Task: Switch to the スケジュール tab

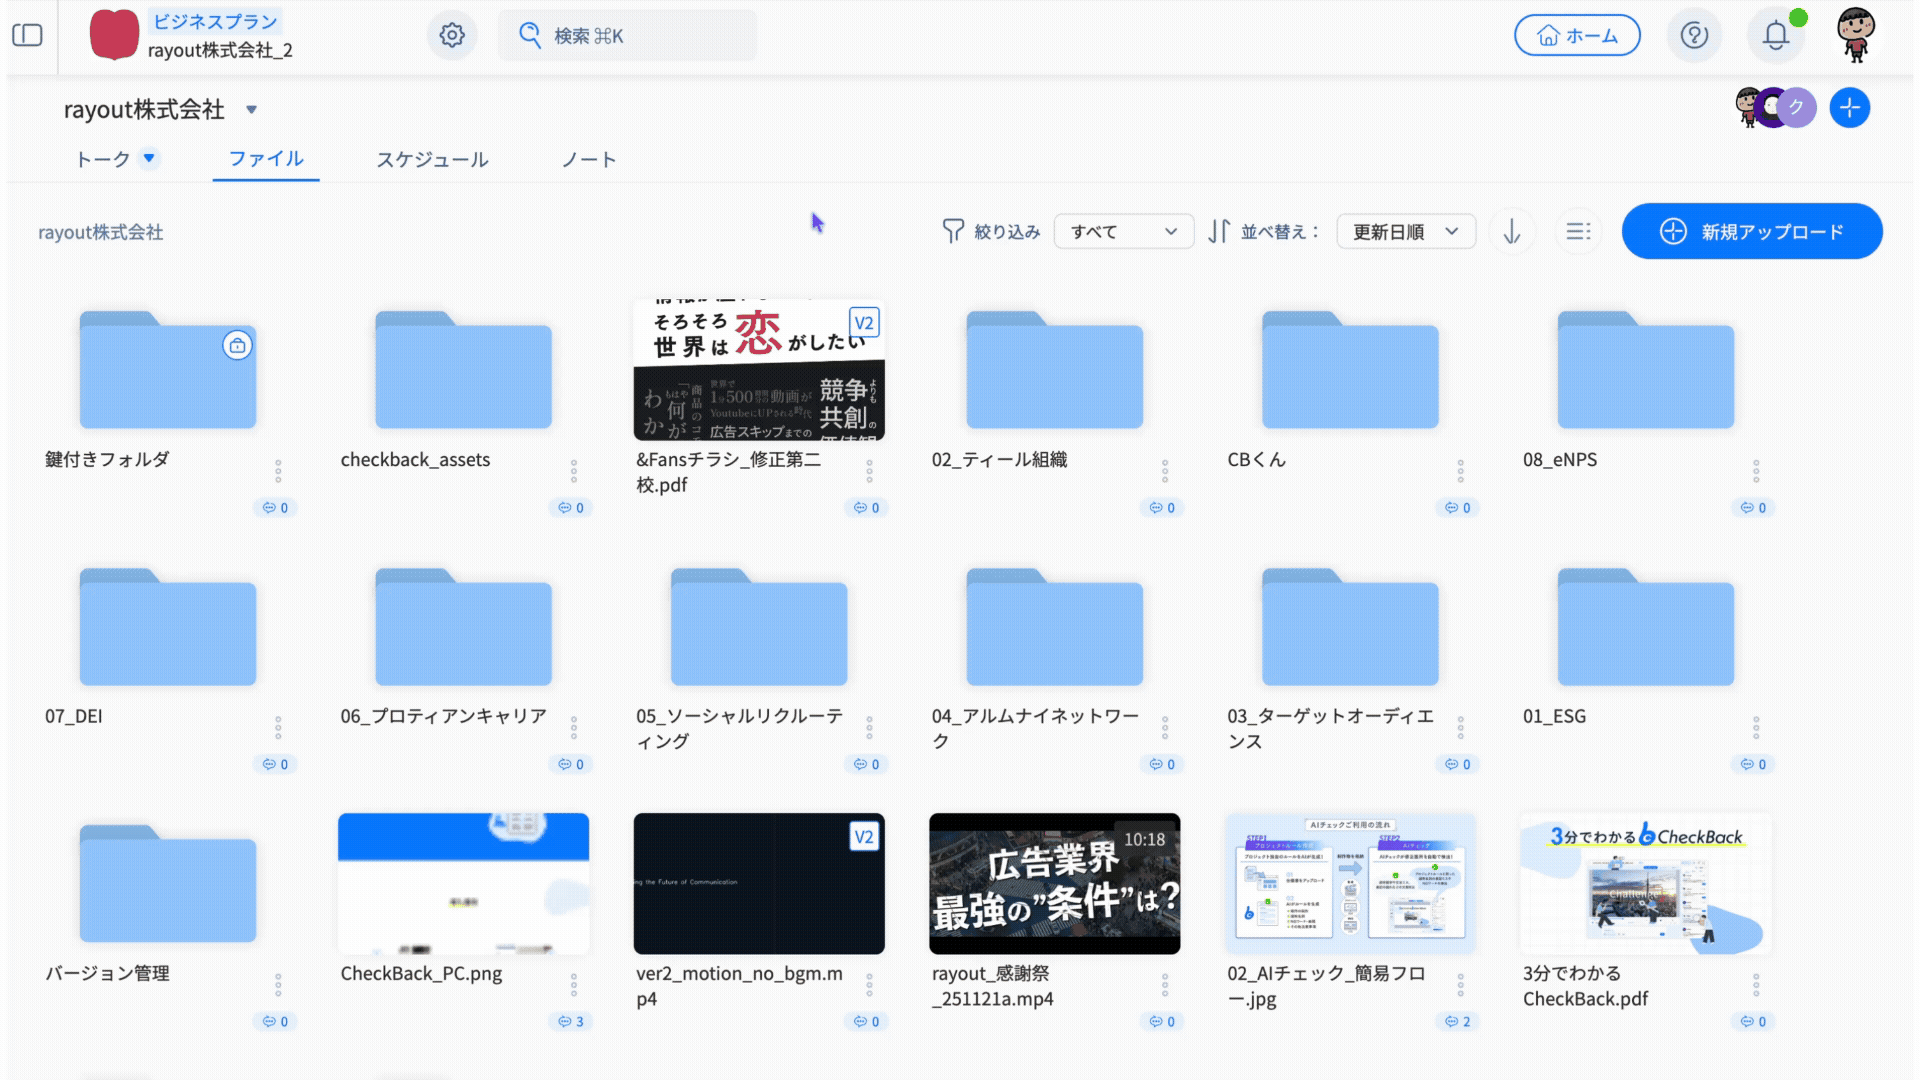Action: (432, 160)
